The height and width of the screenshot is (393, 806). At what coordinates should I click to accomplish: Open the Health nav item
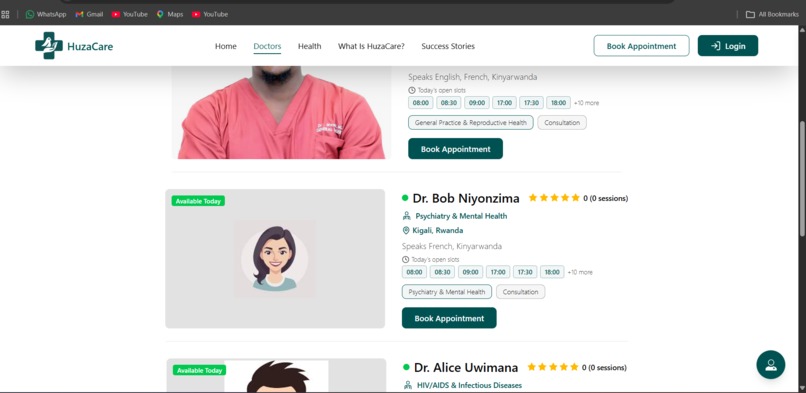309,46
